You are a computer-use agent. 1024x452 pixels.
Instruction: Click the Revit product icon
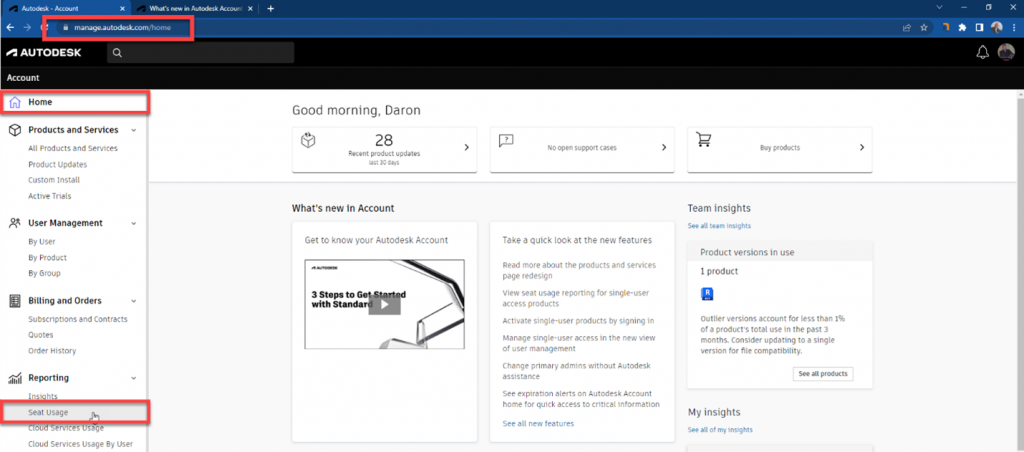pyautogui.click(x=707, y=295)
